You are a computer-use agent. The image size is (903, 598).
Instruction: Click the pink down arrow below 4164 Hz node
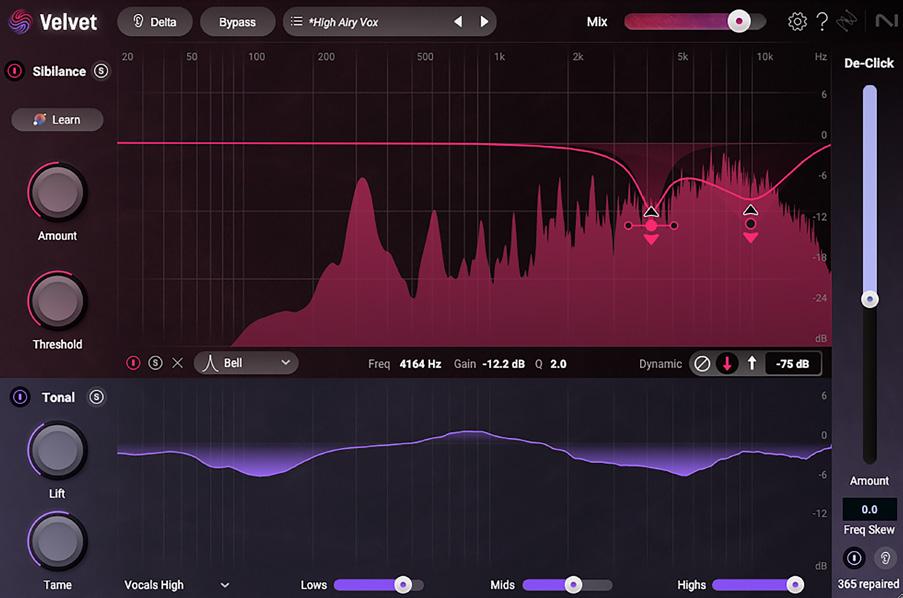[x=651, y=240]
